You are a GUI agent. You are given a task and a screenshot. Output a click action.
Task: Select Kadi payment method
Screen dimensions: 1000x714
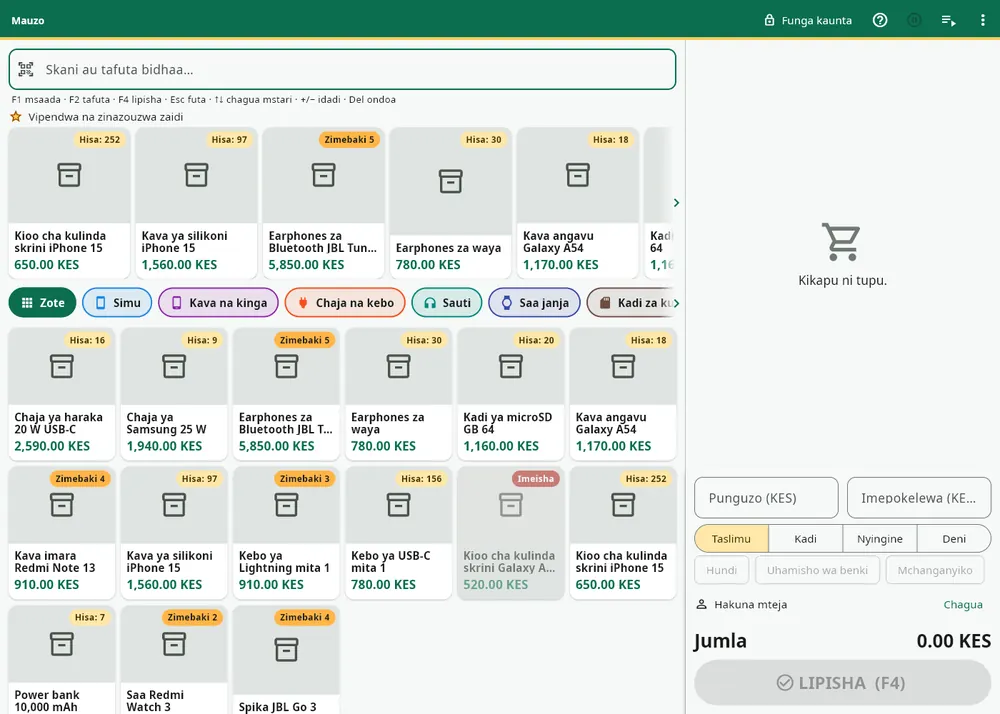click(x=805, y=539)
